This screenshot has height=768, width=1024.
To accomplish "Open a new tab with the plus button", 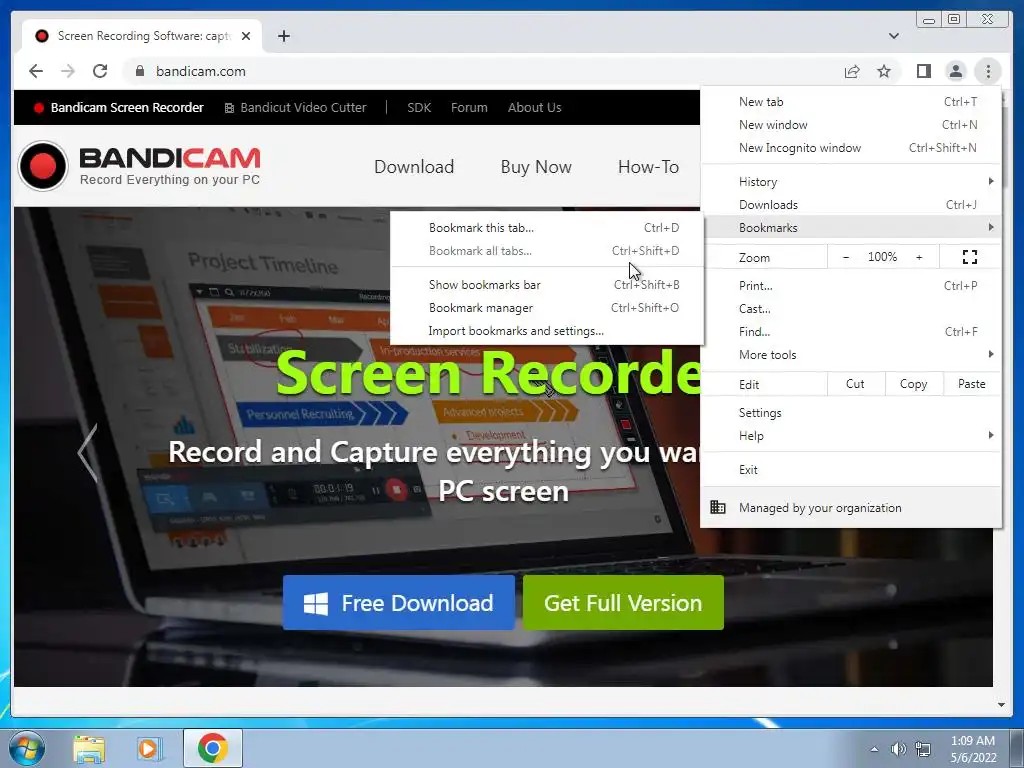I will coord(283,36).
